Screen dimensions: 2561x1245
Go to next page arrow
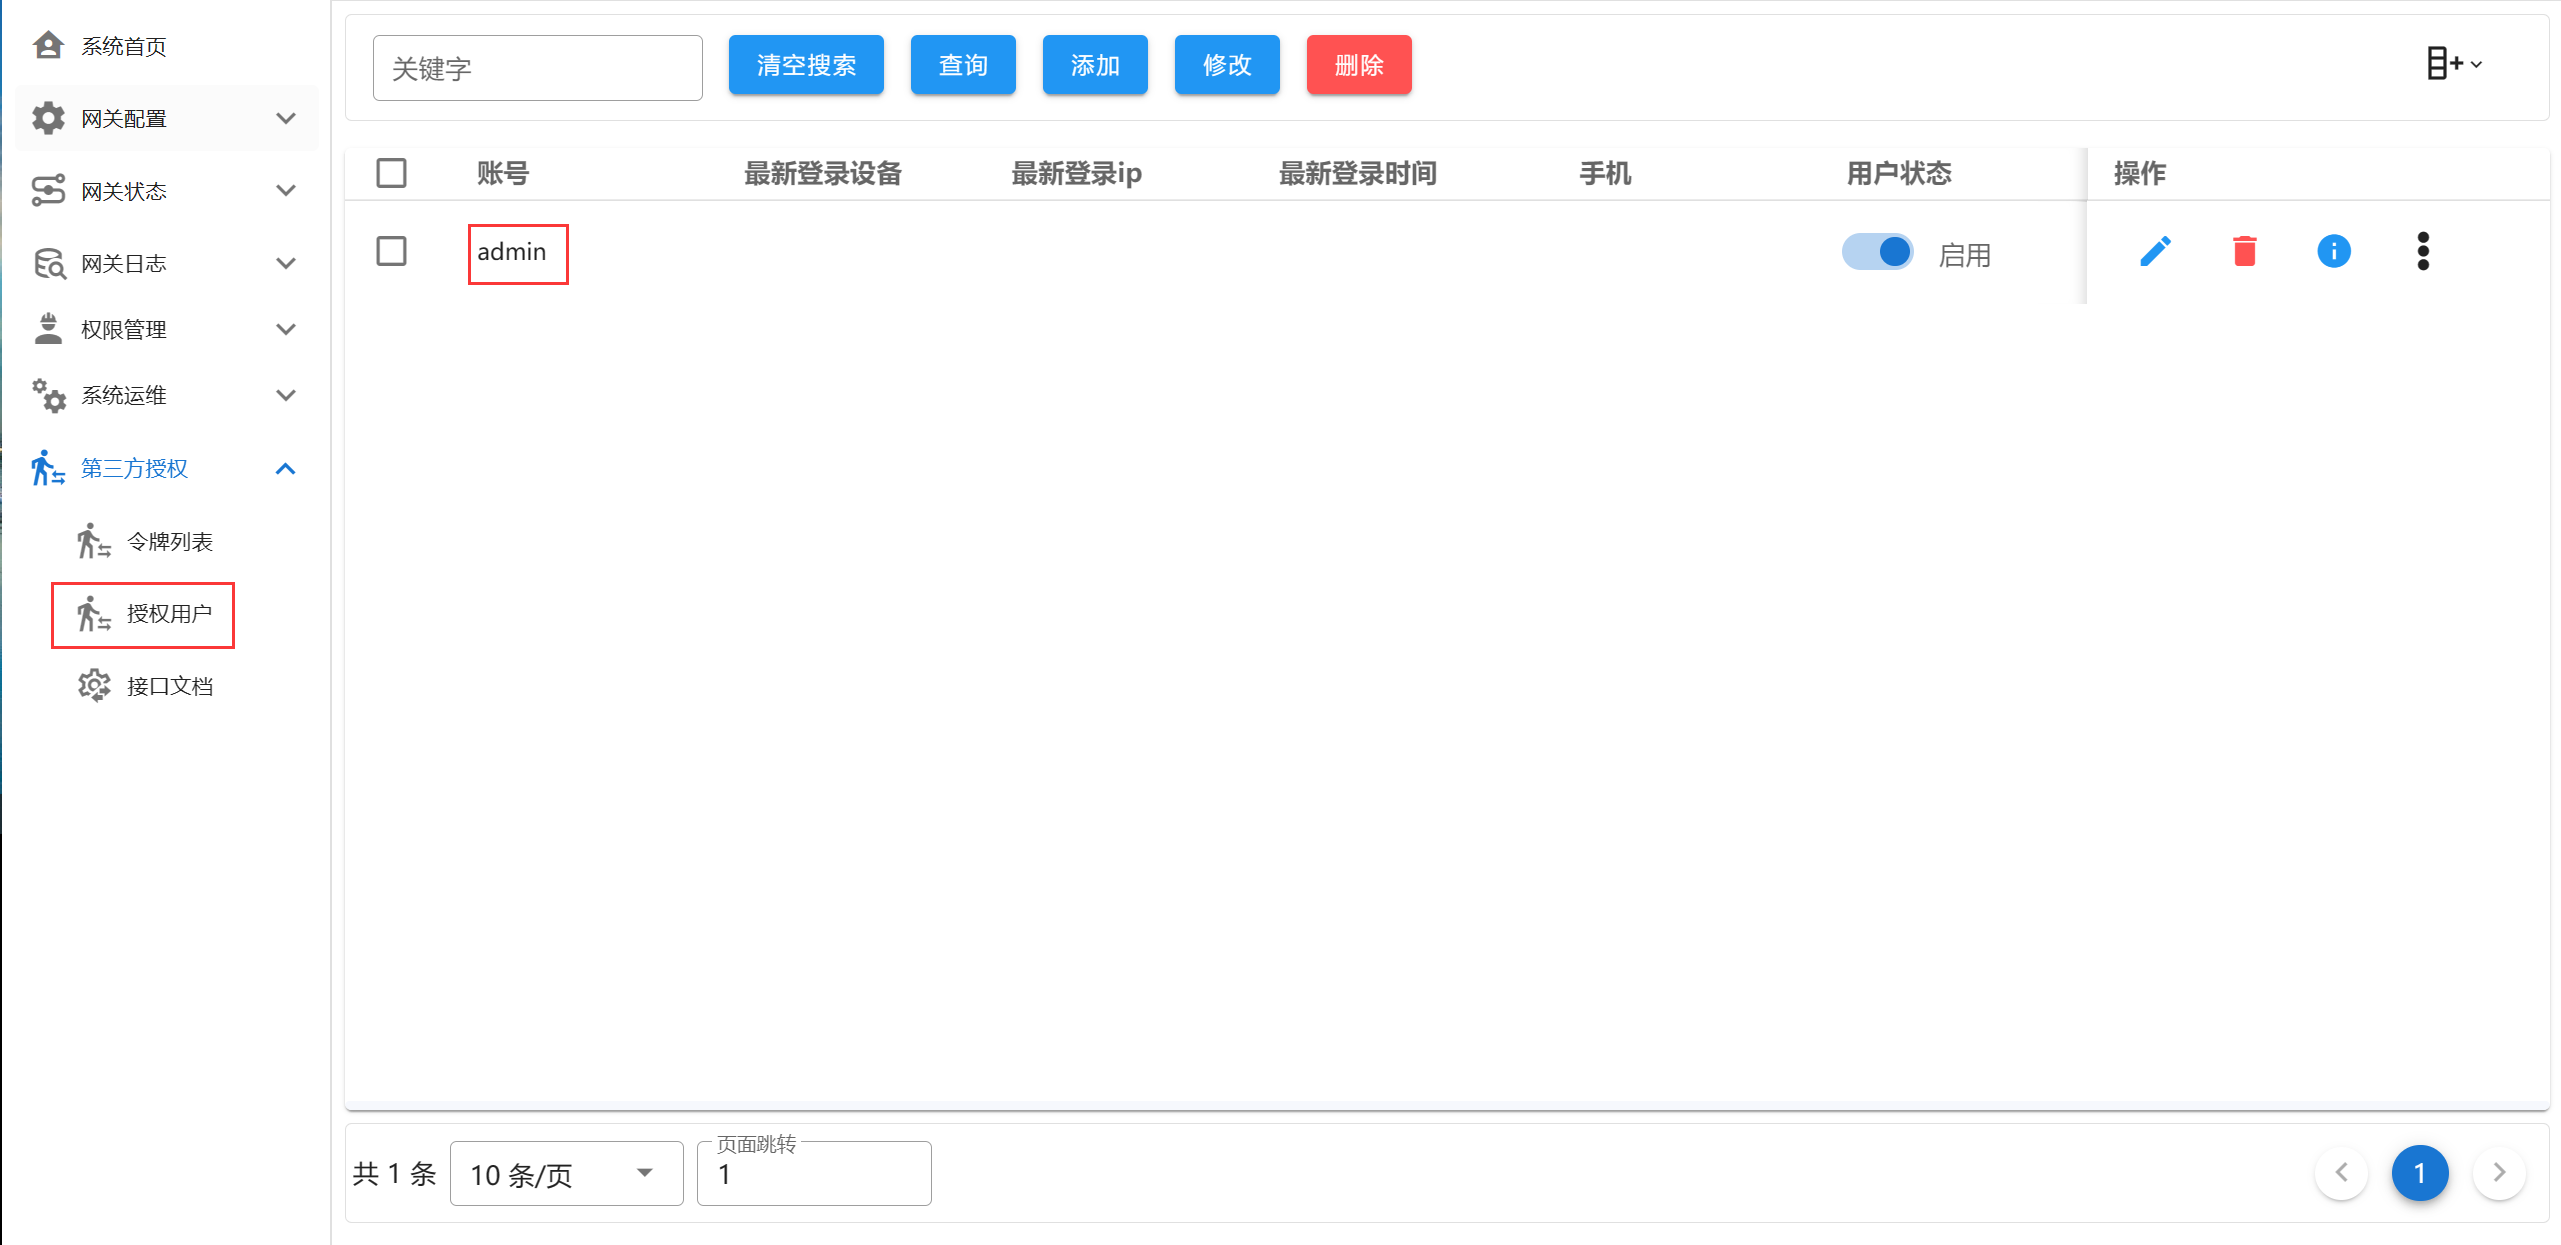click(2498, 1172)
